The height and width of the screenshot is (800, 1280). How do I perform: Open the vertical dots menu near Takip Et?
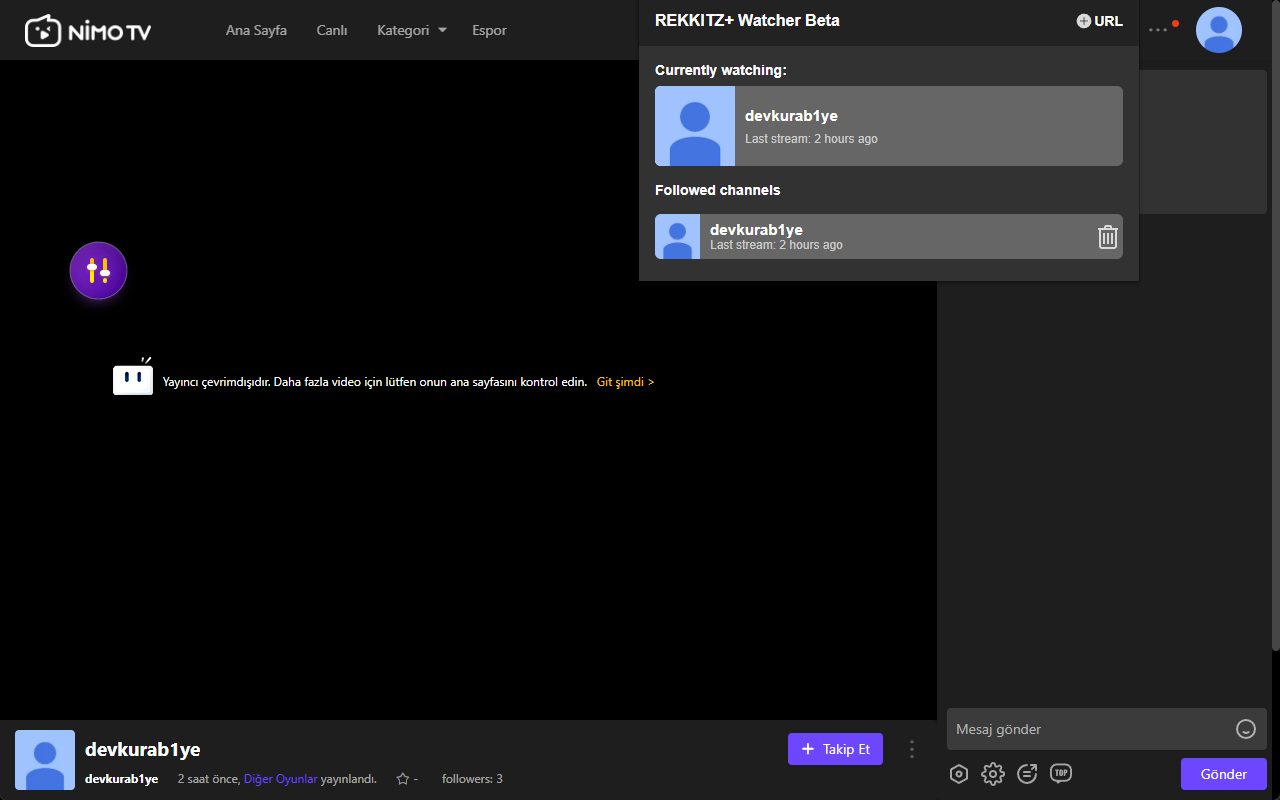[911, 749]
